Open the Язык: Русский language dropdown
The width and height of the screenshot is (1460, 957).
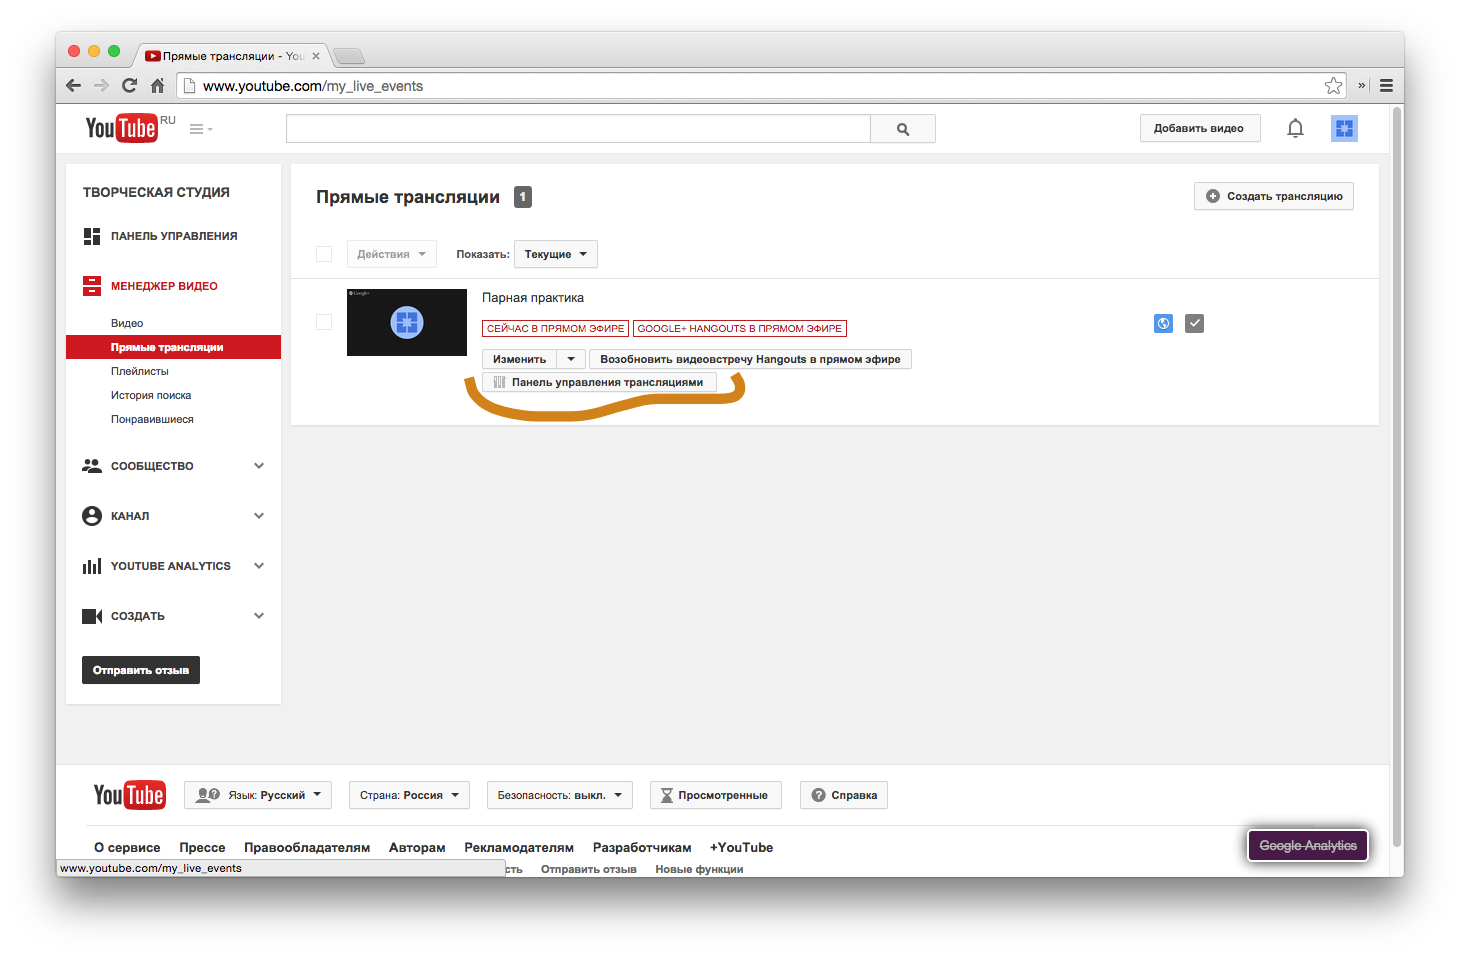coord(259,795)
